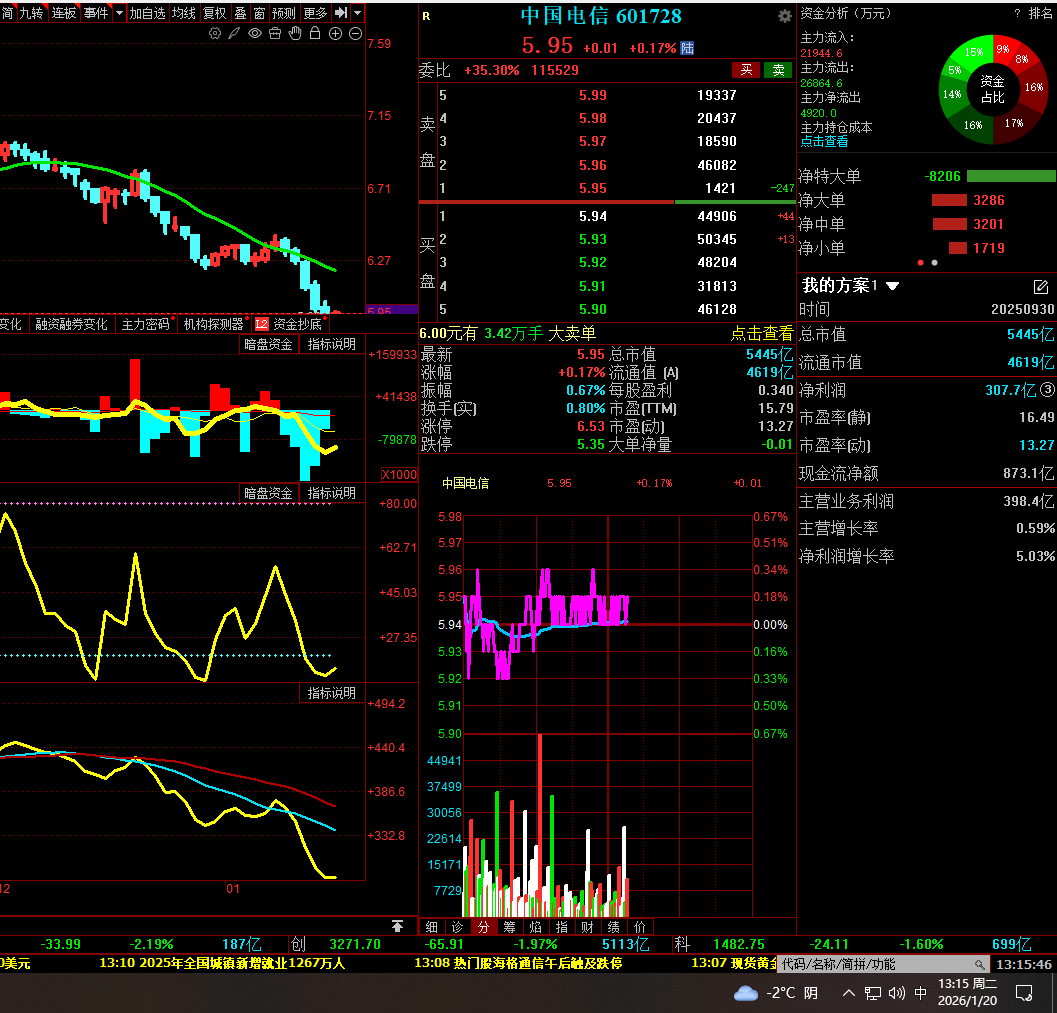
Task: Click the search magnifier icon
Action: coord(979,964)
